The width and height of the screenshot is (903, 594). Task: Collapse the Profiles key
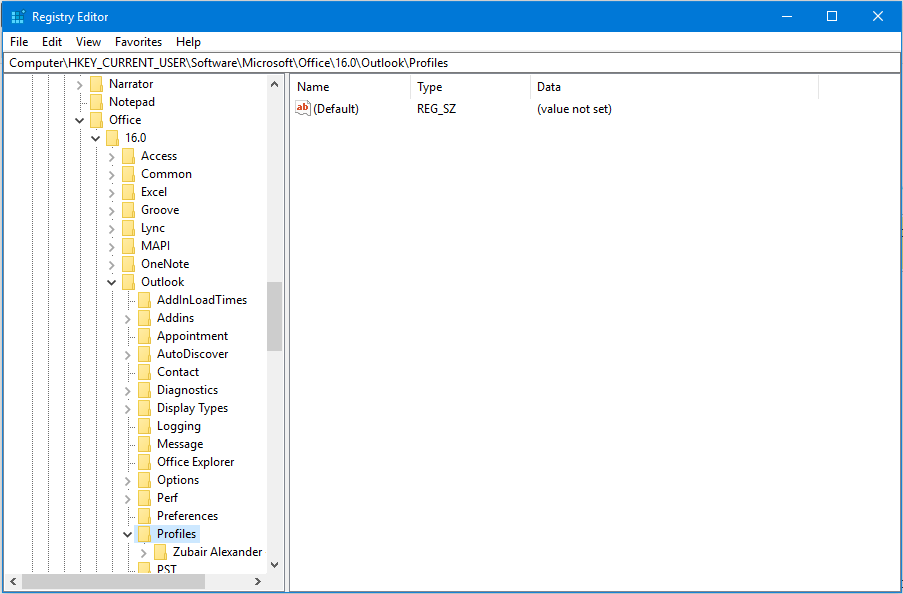point(128,535)
